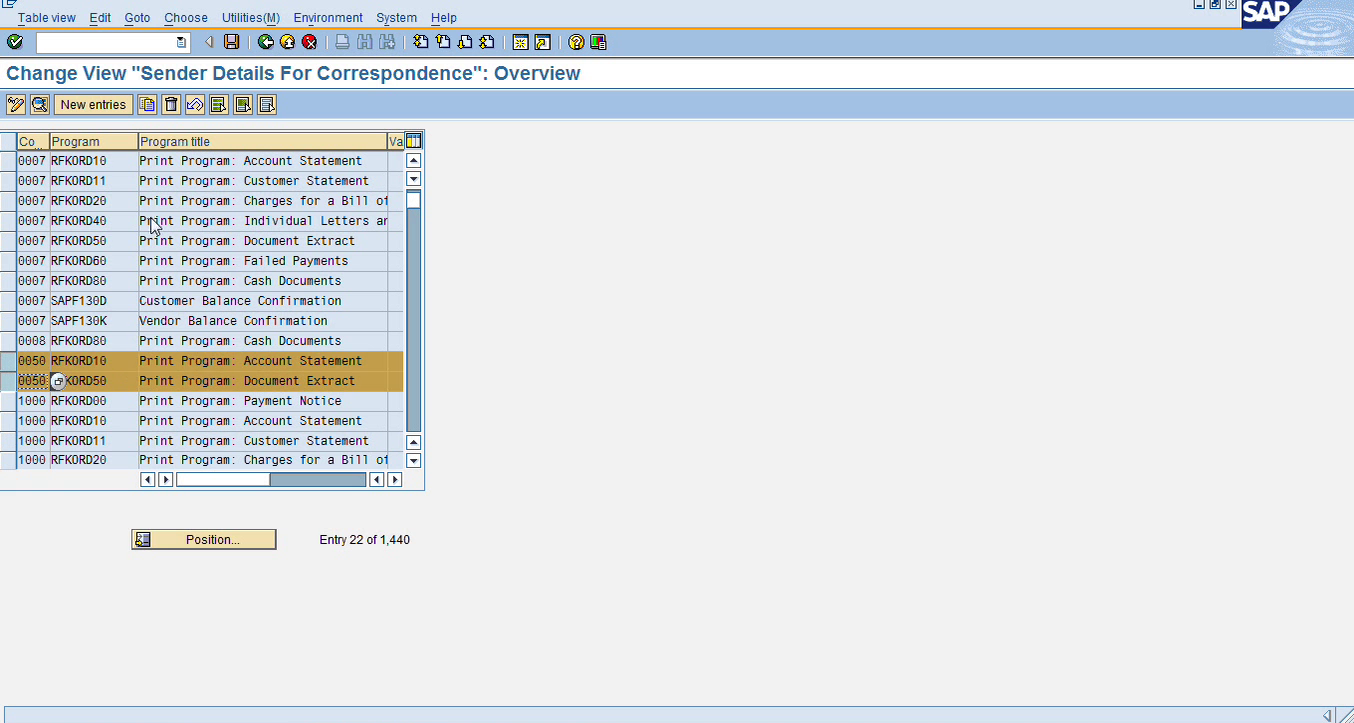Screen dimensions: 1354x723
Task: Open the Edit menu
Action: pos(100,18)
